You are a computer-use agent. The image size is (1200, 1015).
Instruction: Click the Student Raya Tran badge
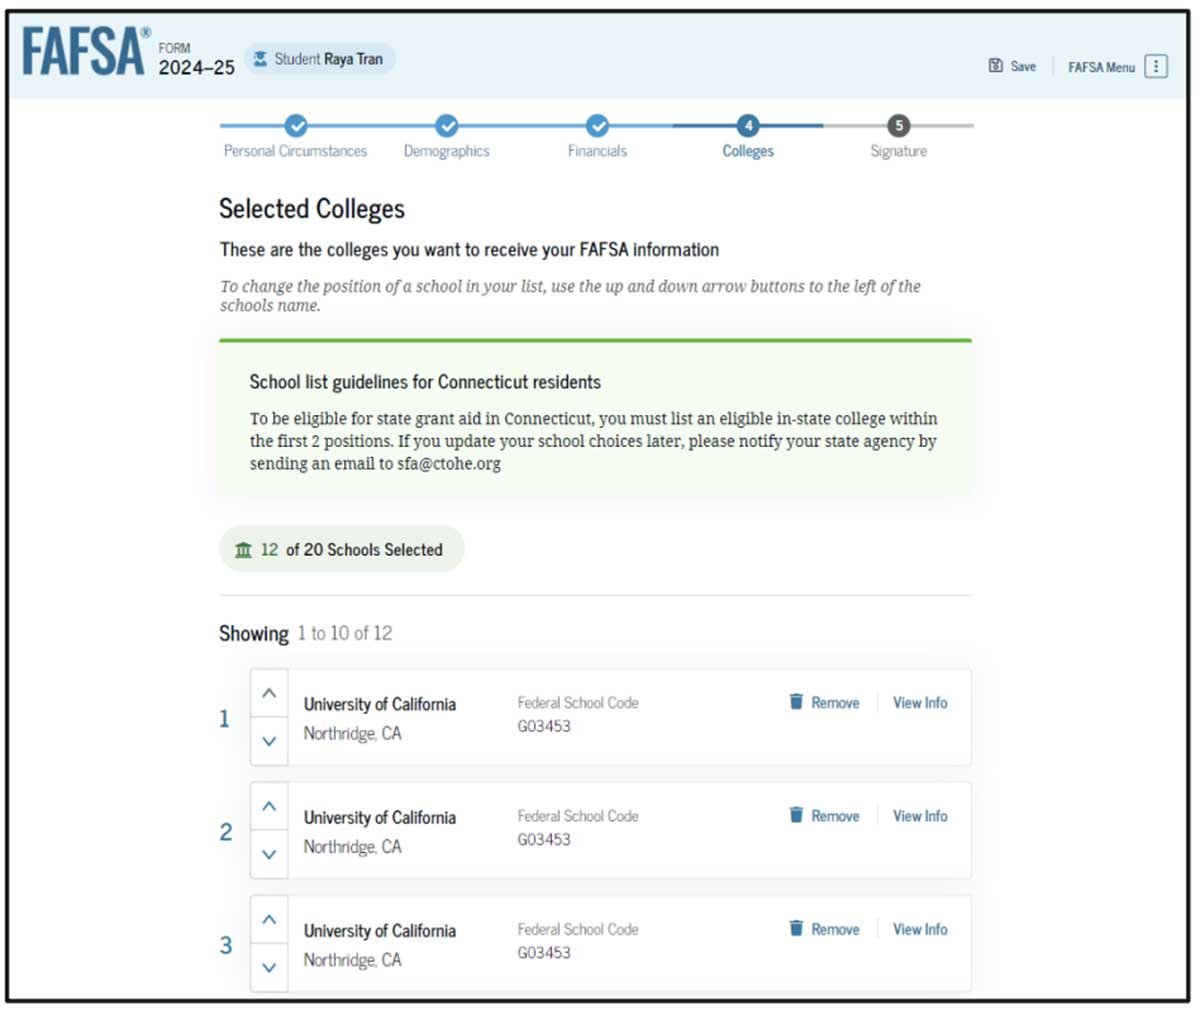(320, 59)
